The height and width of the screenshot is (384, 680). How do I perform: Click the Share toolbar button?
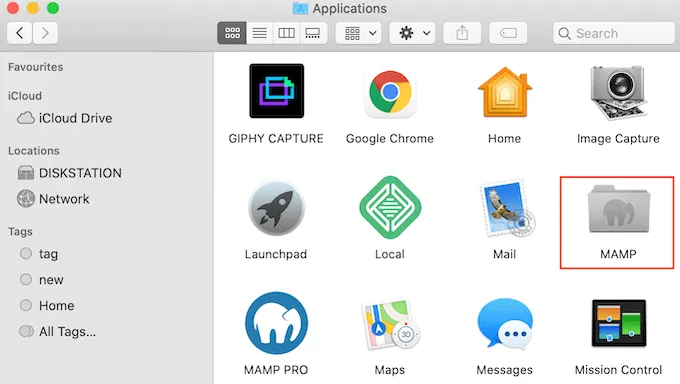462,33
